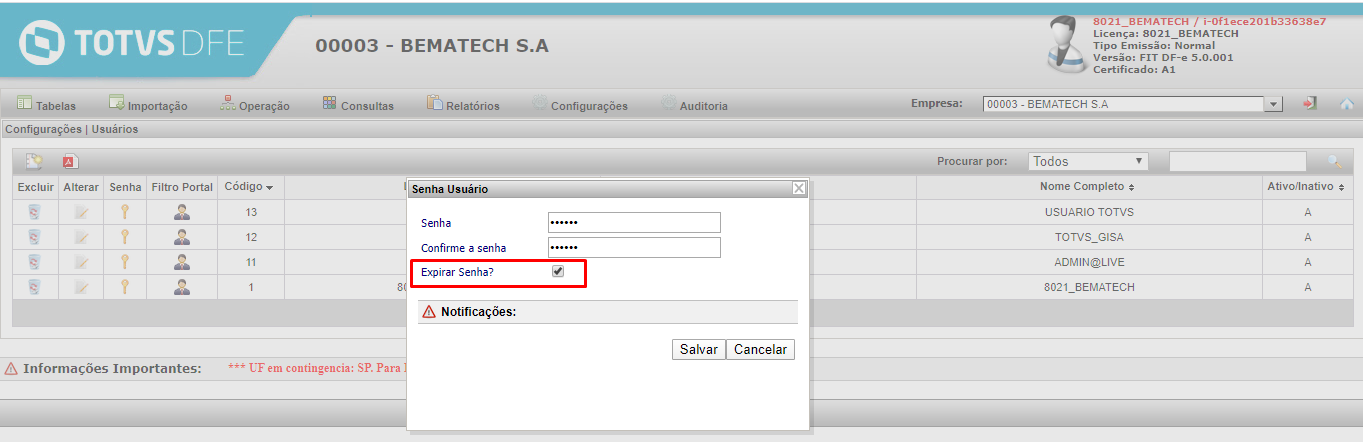This screenshot has width=1363, height=442.
Task: Open the Operação menu
Action: (255, 105)
